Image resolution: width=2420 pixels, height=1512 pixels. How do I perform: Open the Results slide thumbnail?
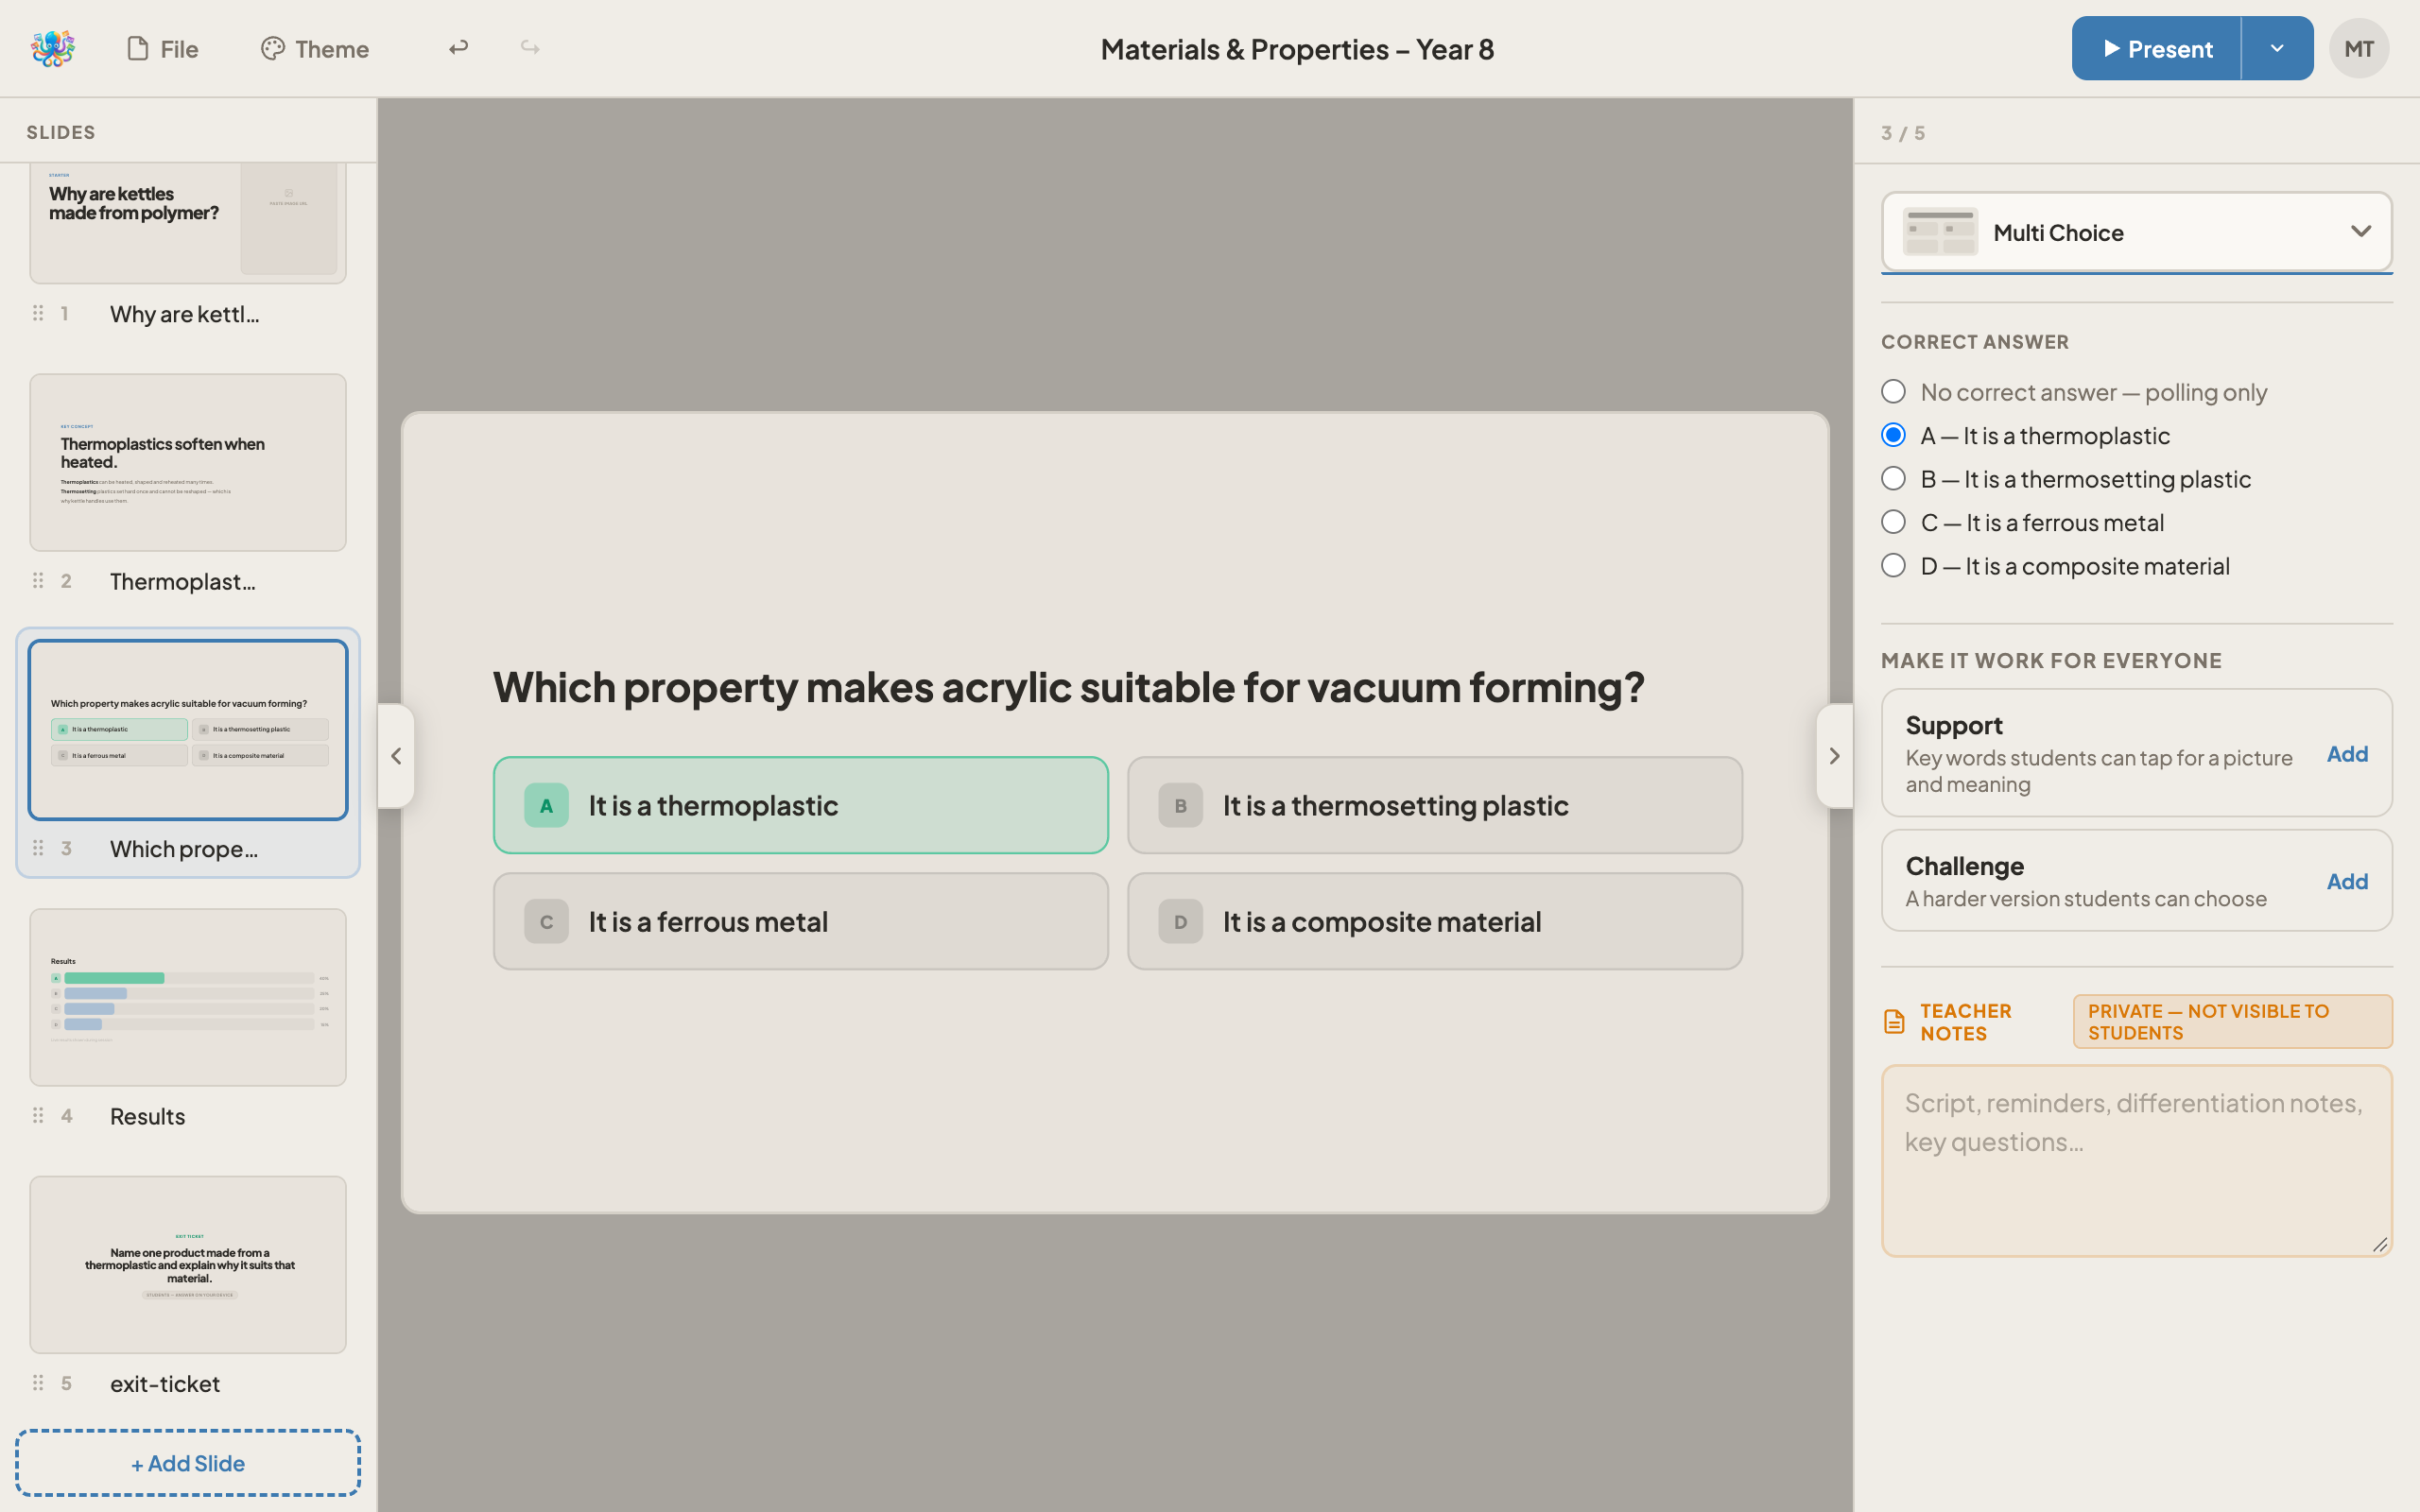pyautogui.click(x=188, y=997)
